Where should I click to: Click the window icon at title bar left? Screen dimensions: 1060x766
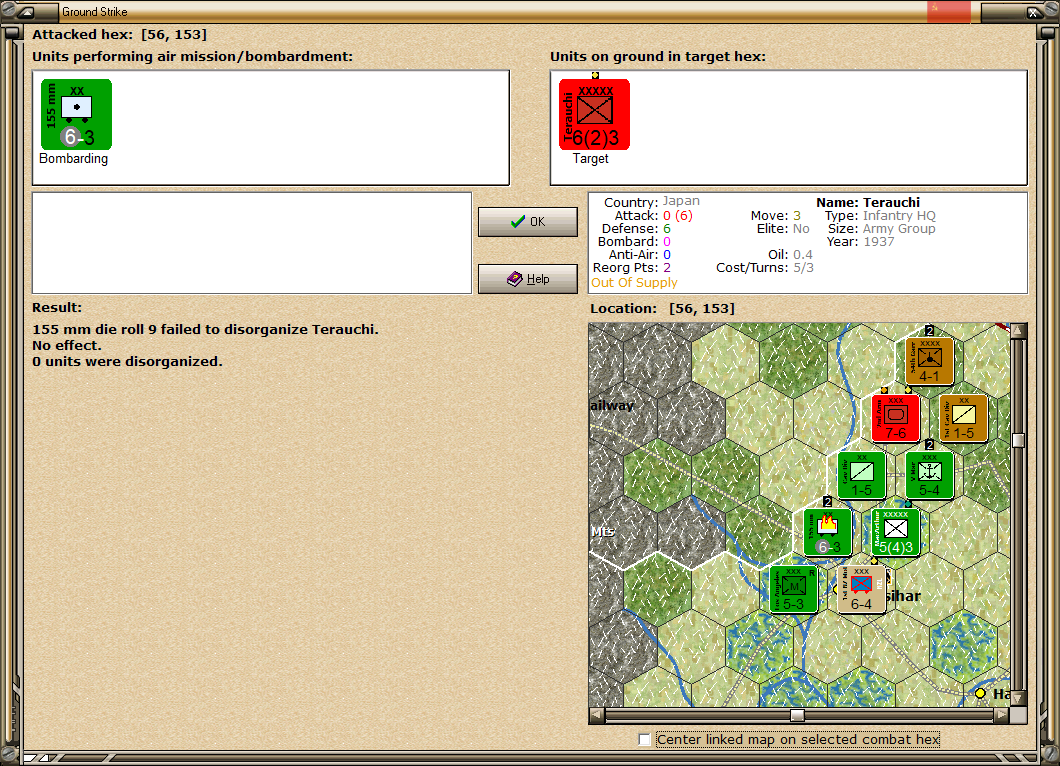pyautogui.click(x=25, y=11)
